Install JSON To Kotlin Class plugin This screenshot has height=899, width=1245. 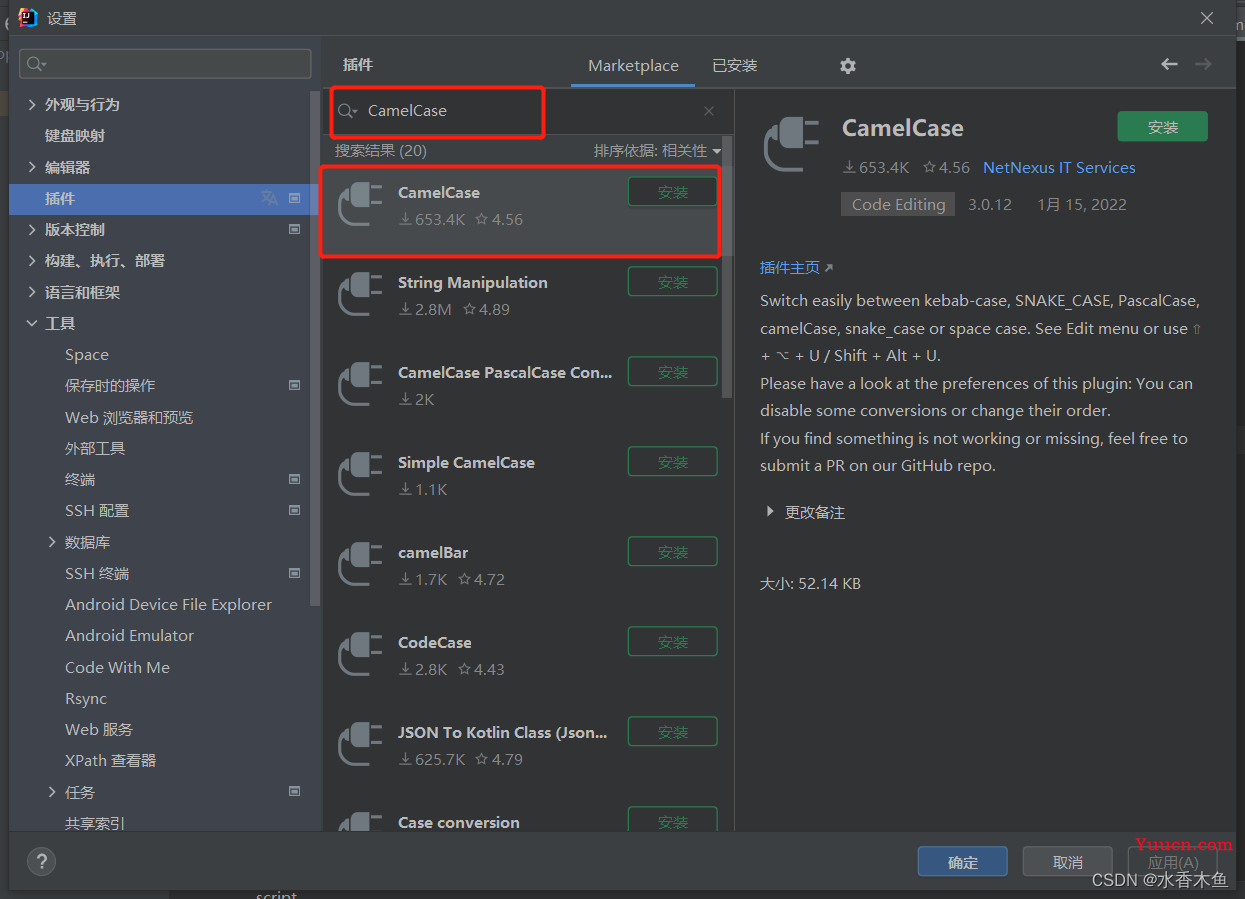click(673, 732)
